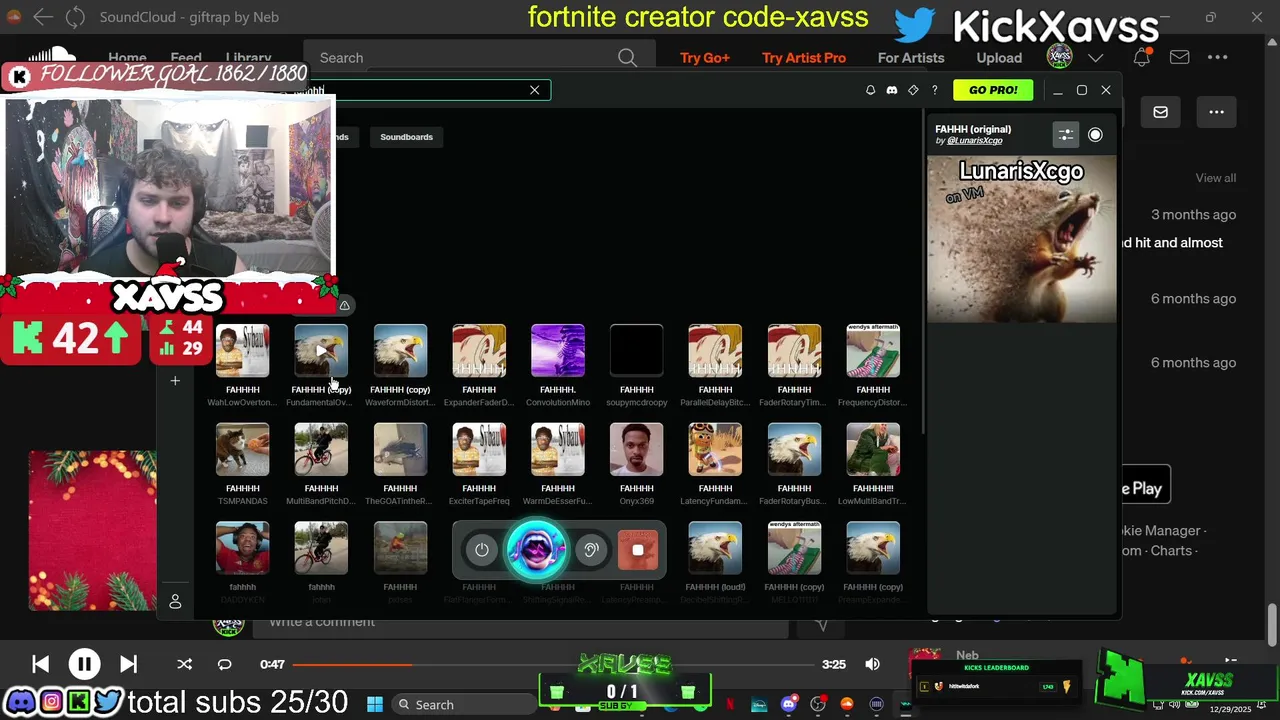This screenshot has height=720, width=1280.
Task: Skip to previous track in SoundCloud player
Action: [40, 664]
